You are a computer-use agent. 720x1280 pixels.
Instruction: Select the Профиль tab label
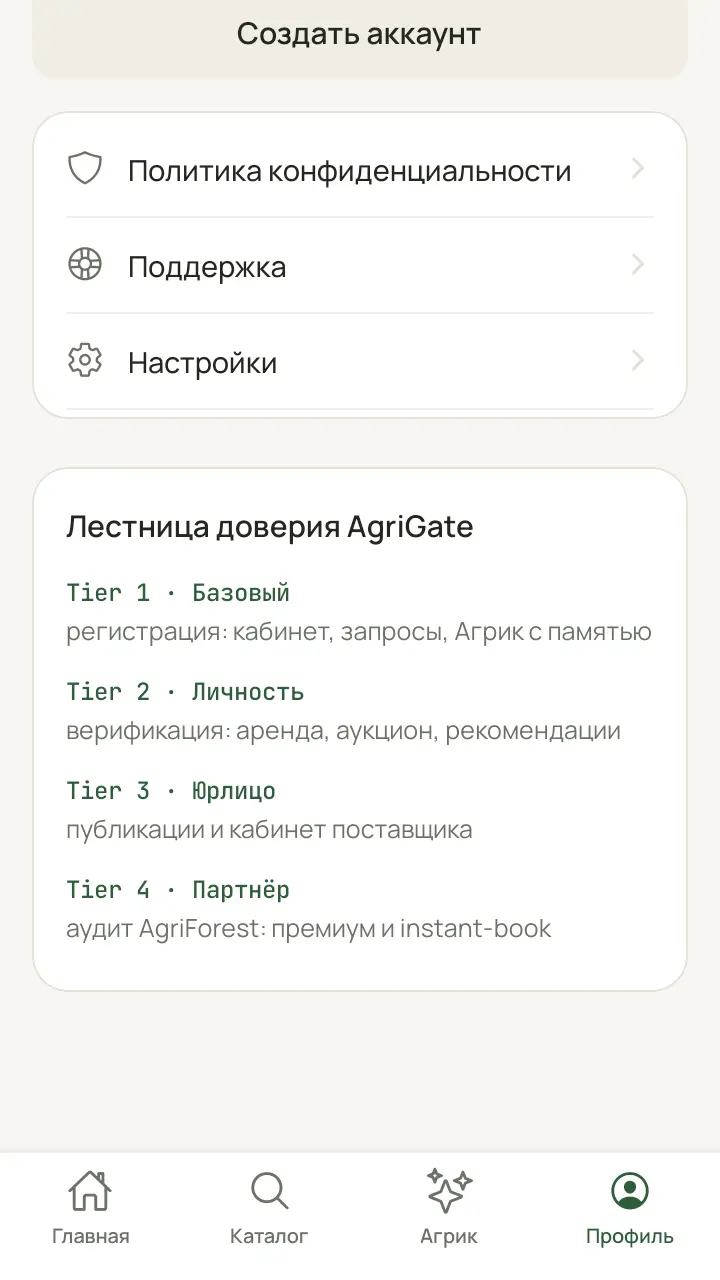point(630,1237)
